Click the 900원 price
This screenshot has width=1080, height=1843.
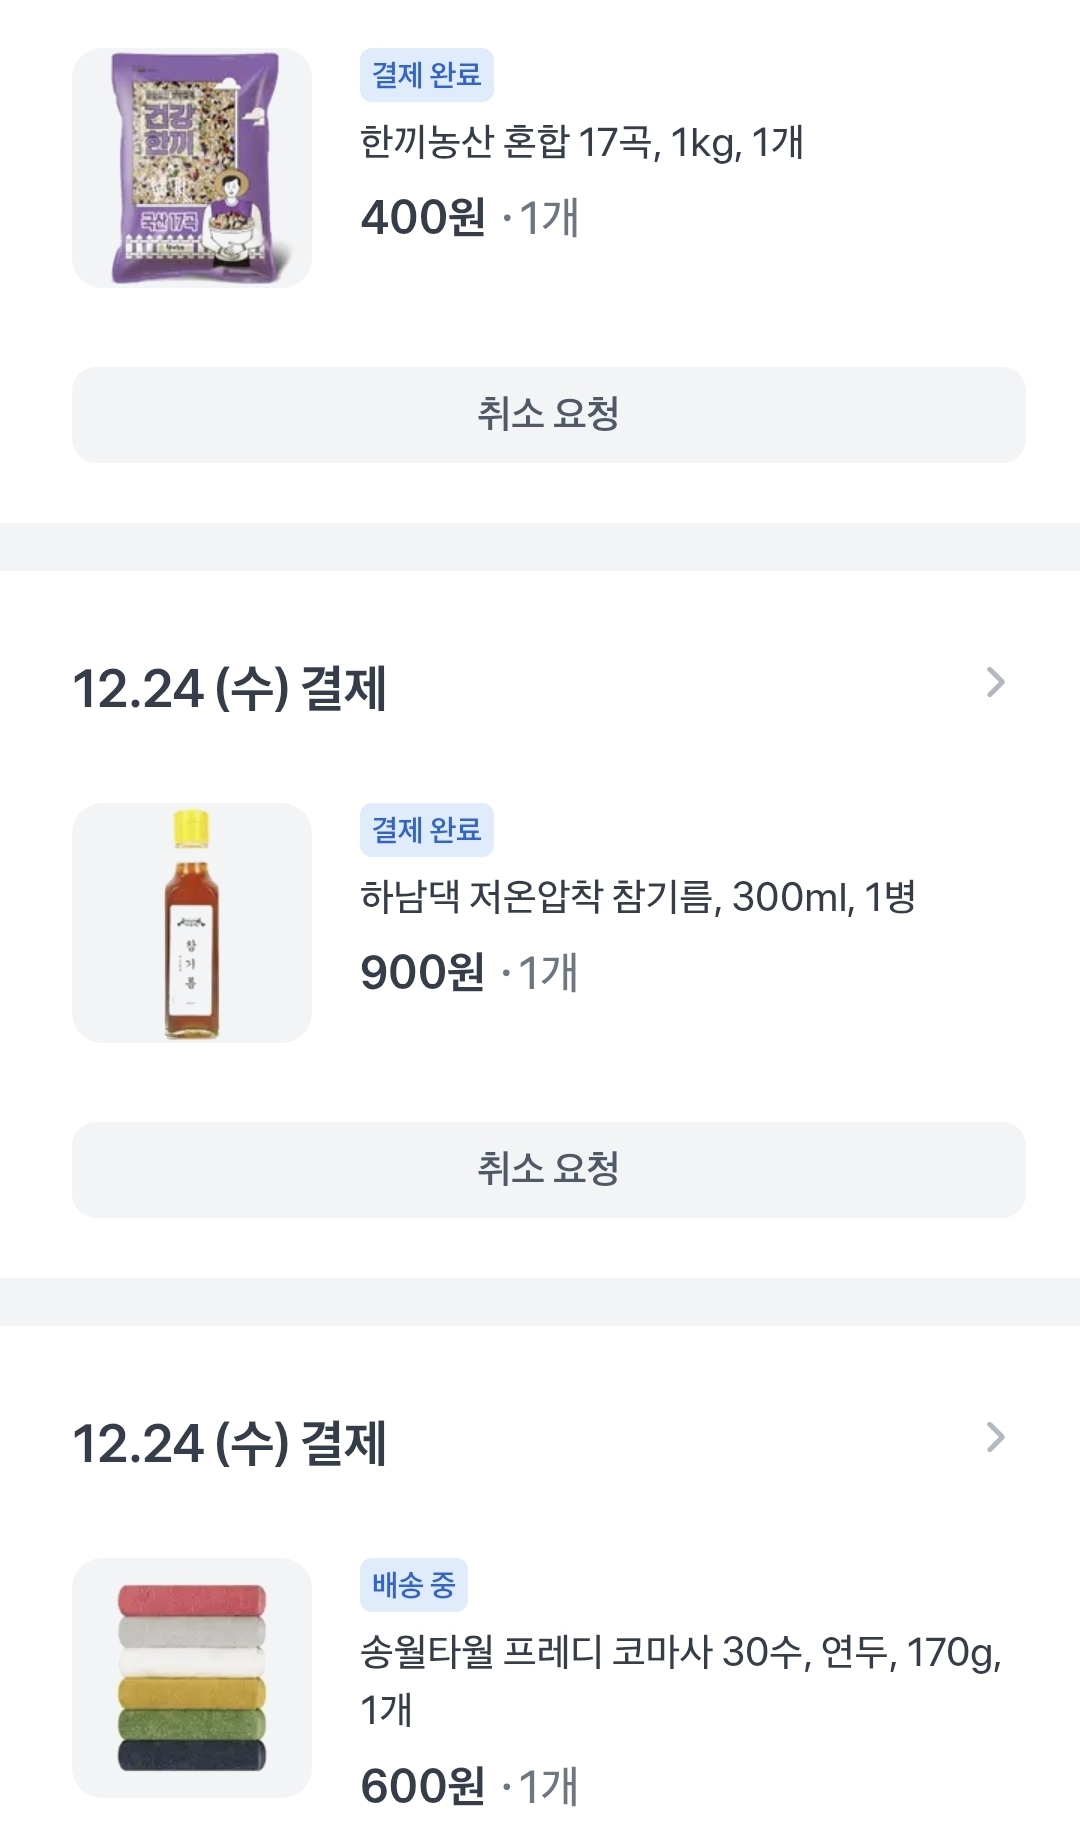[x=423, y=973]
